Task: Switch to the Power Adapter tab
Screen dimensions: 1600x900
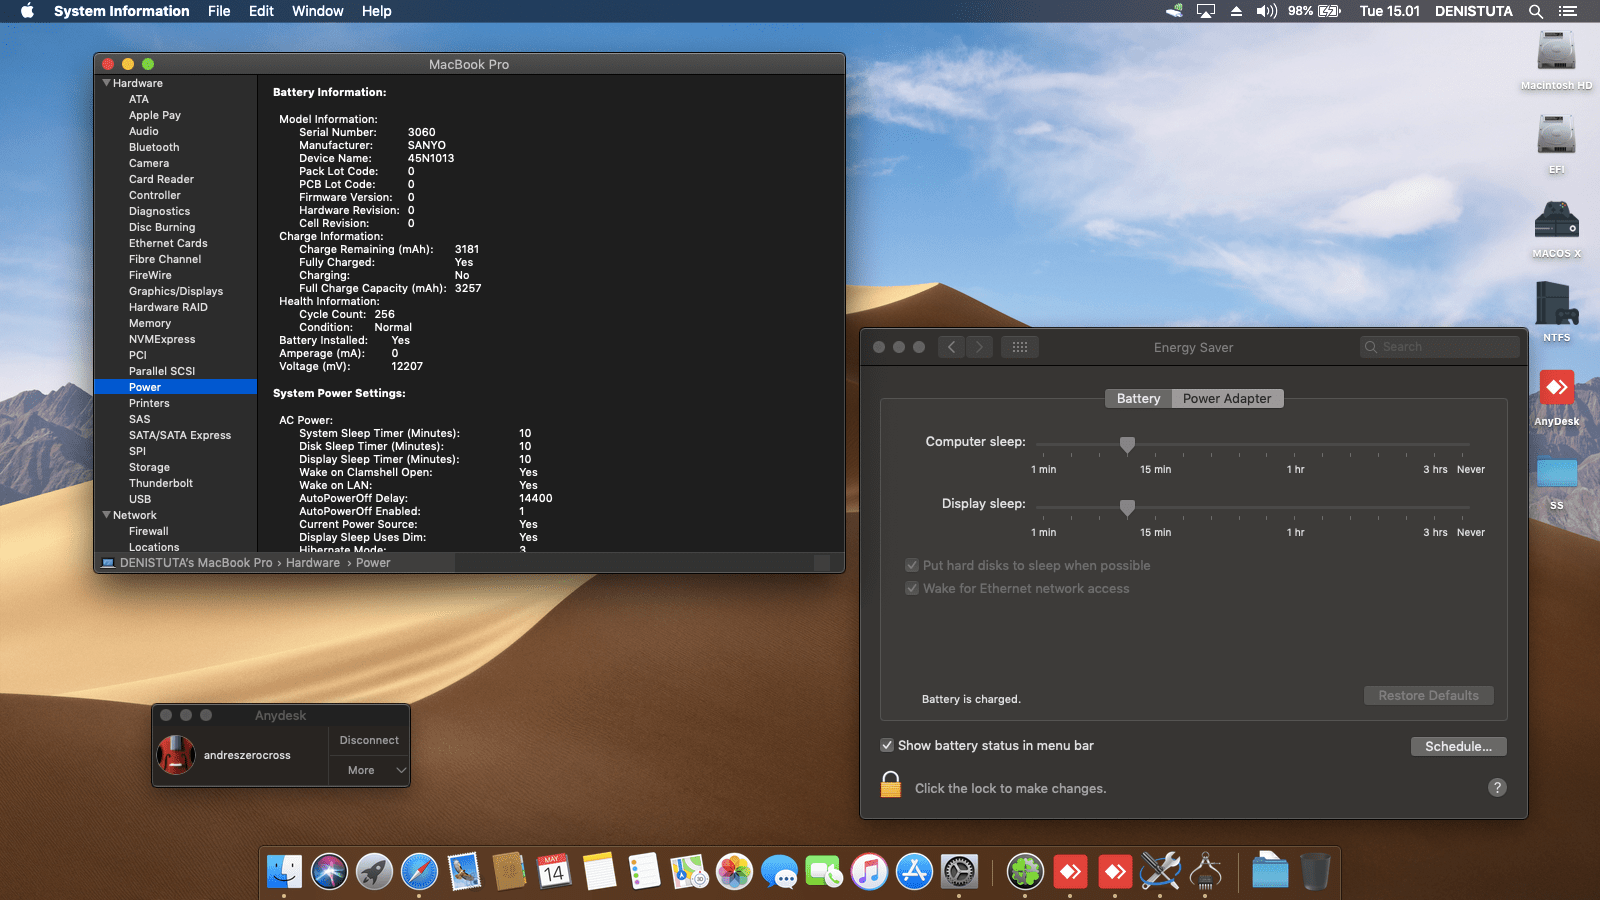Action: [x=1227, y=398]
